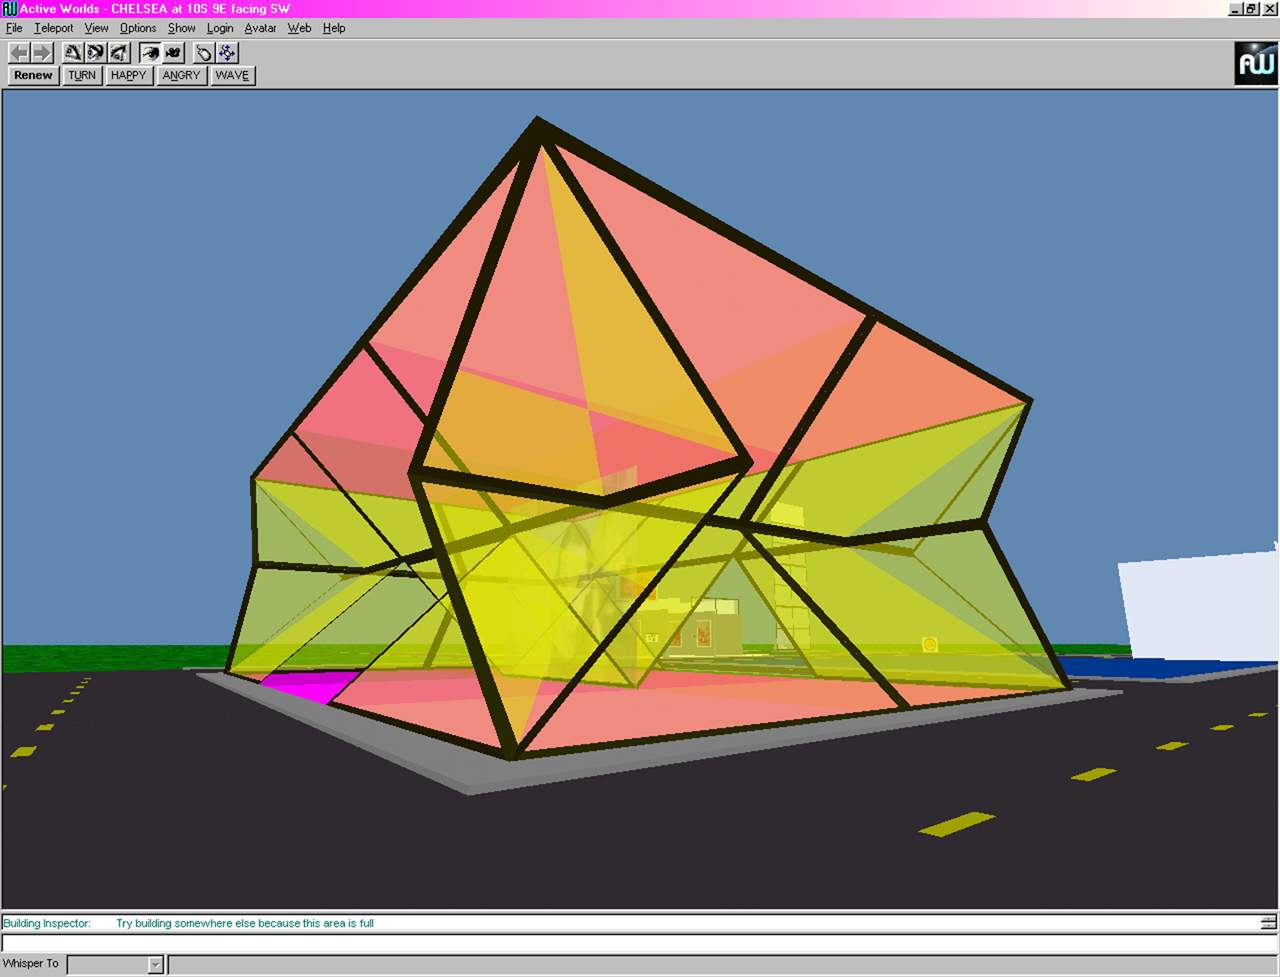
Task: Open the Avatar menu
Action: click(260, 28)
